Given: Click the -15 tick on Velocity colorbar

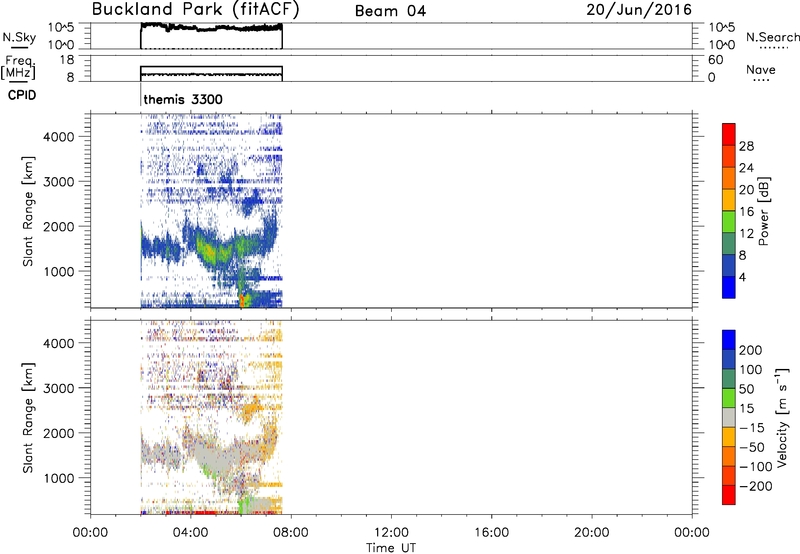Looking at the screenshot, I should coord(752,428).
